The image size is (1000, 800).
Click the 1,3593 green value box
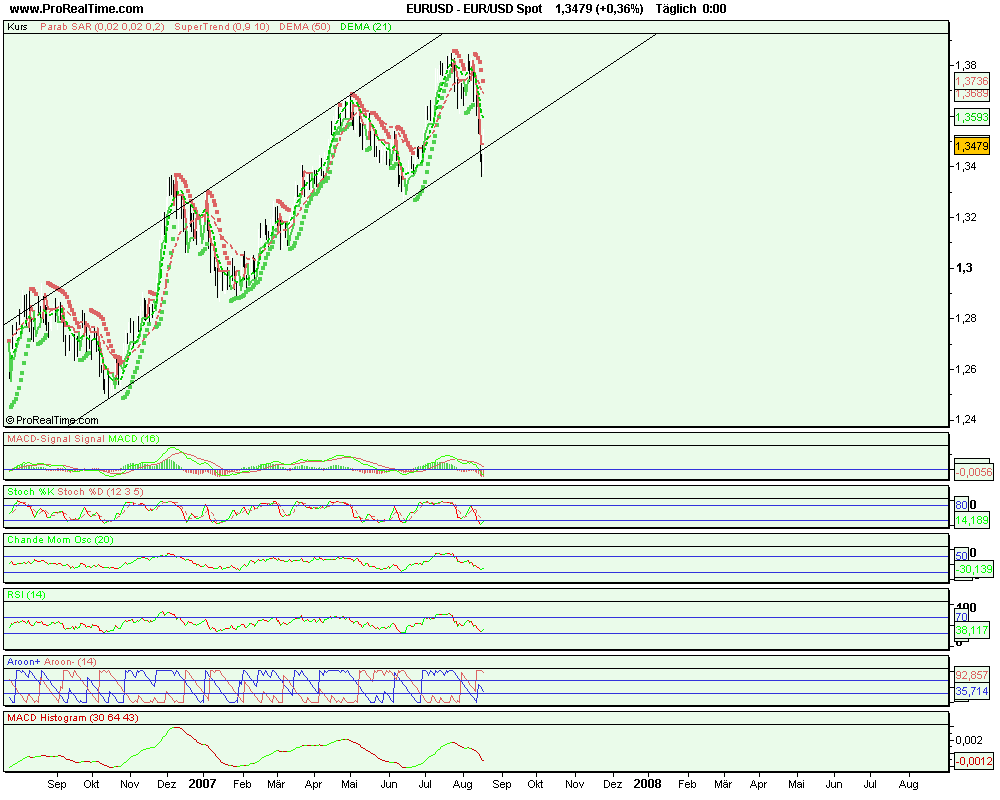click(971, 117)
